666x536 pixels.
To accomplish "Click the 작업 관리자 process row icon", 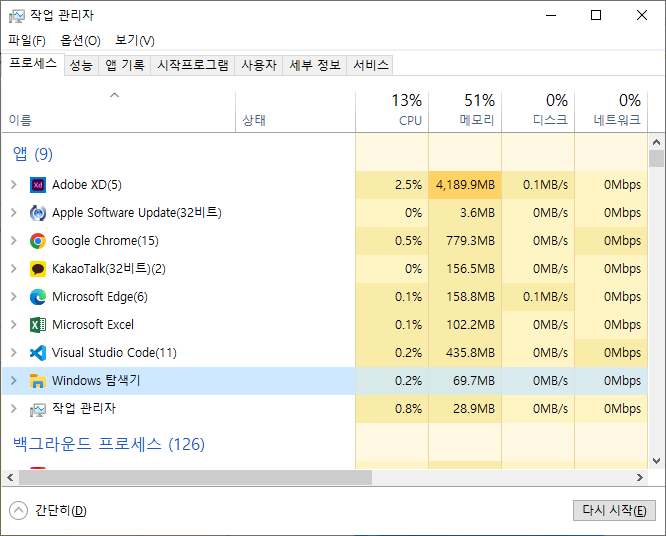I will pyautogui.click(x=38, y=409).
